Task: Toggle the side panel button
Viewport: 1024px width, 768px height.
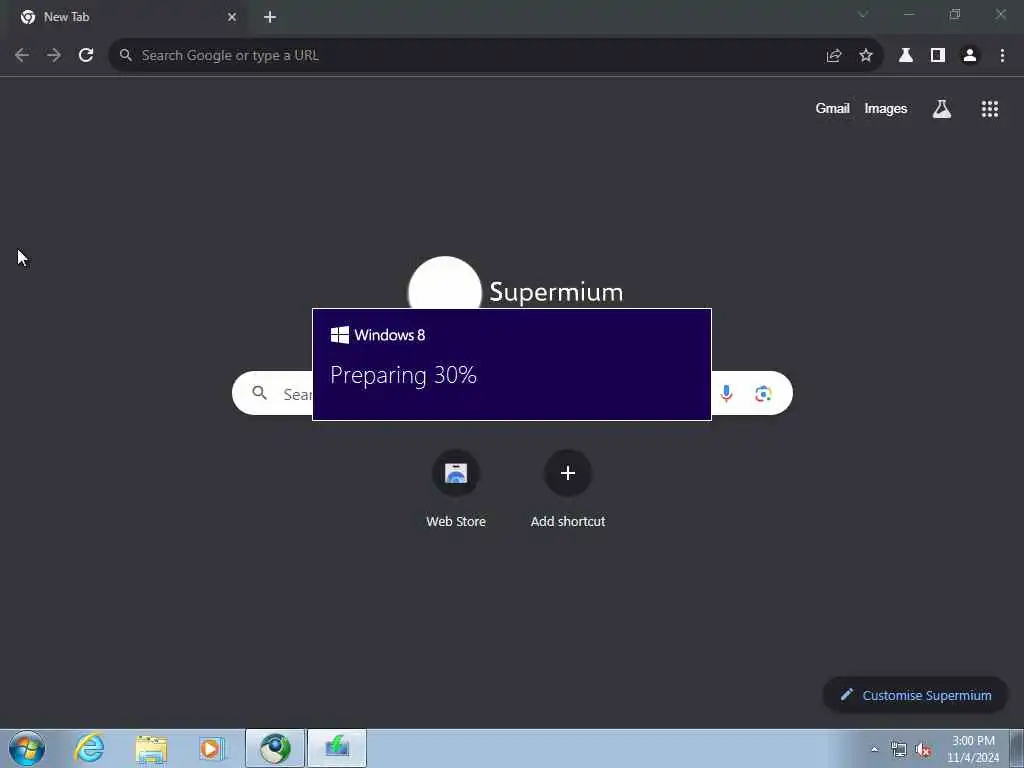Action: [x=938, y=56]
